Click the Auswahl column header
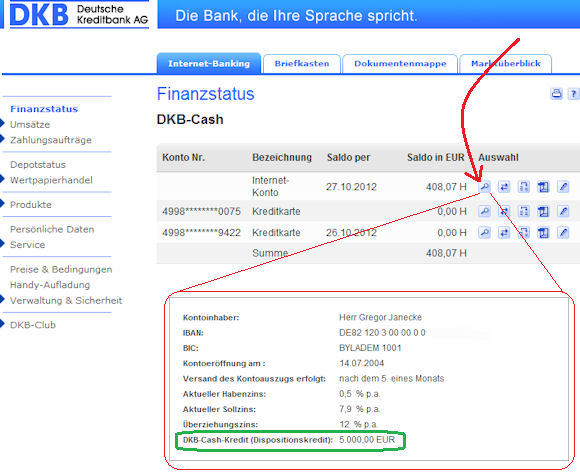Screen dimensions: 580x472 pos(498,158)
